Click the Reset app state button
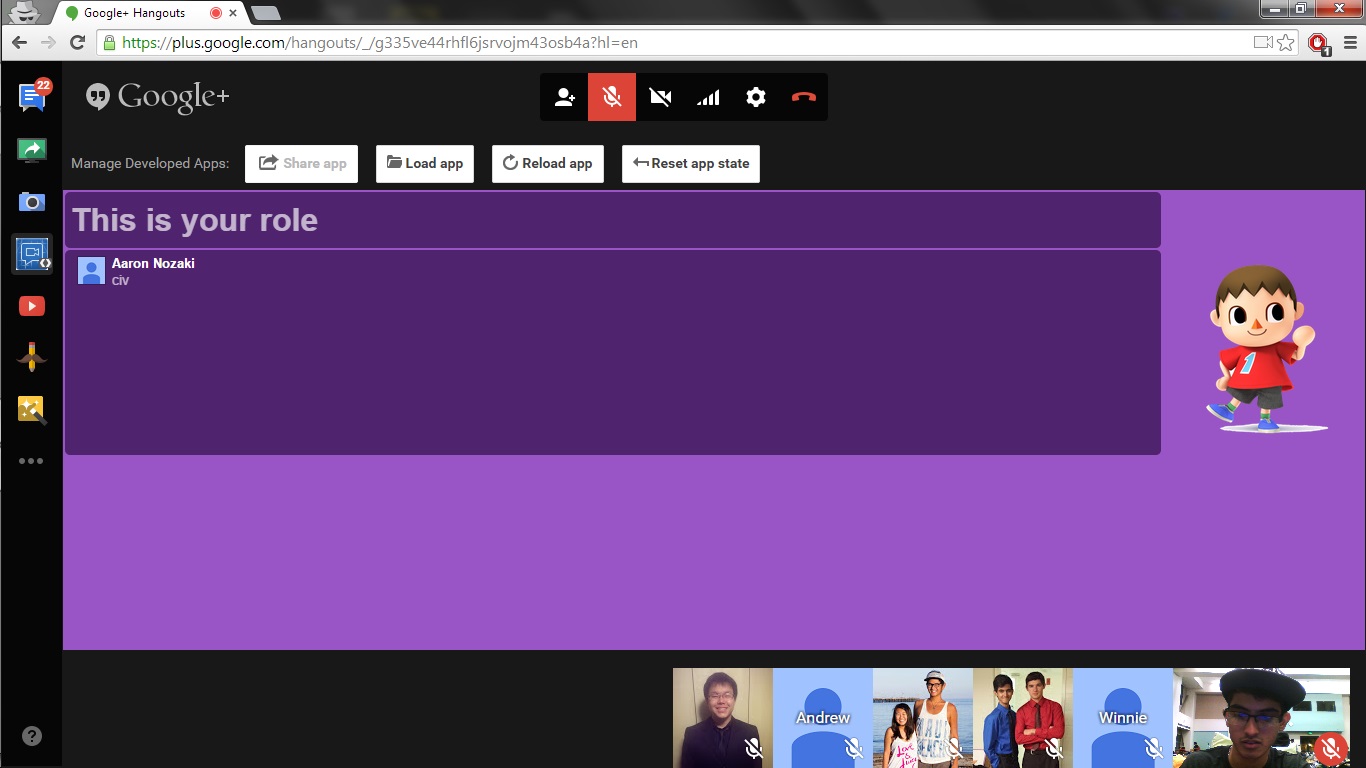 691,164
